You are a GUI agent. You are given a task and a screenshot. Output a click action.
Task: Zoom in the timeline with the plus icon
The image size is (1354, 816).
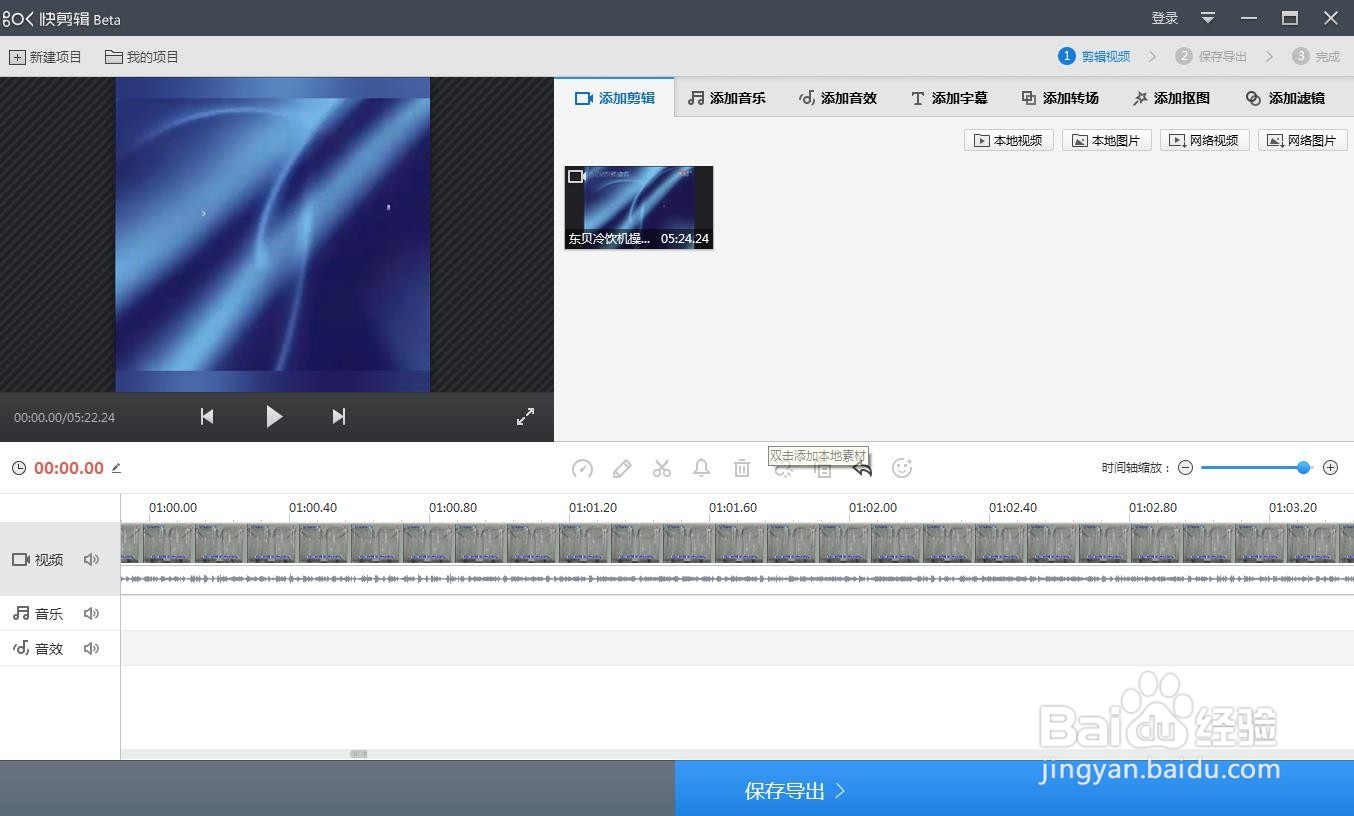coord(1330,467)
